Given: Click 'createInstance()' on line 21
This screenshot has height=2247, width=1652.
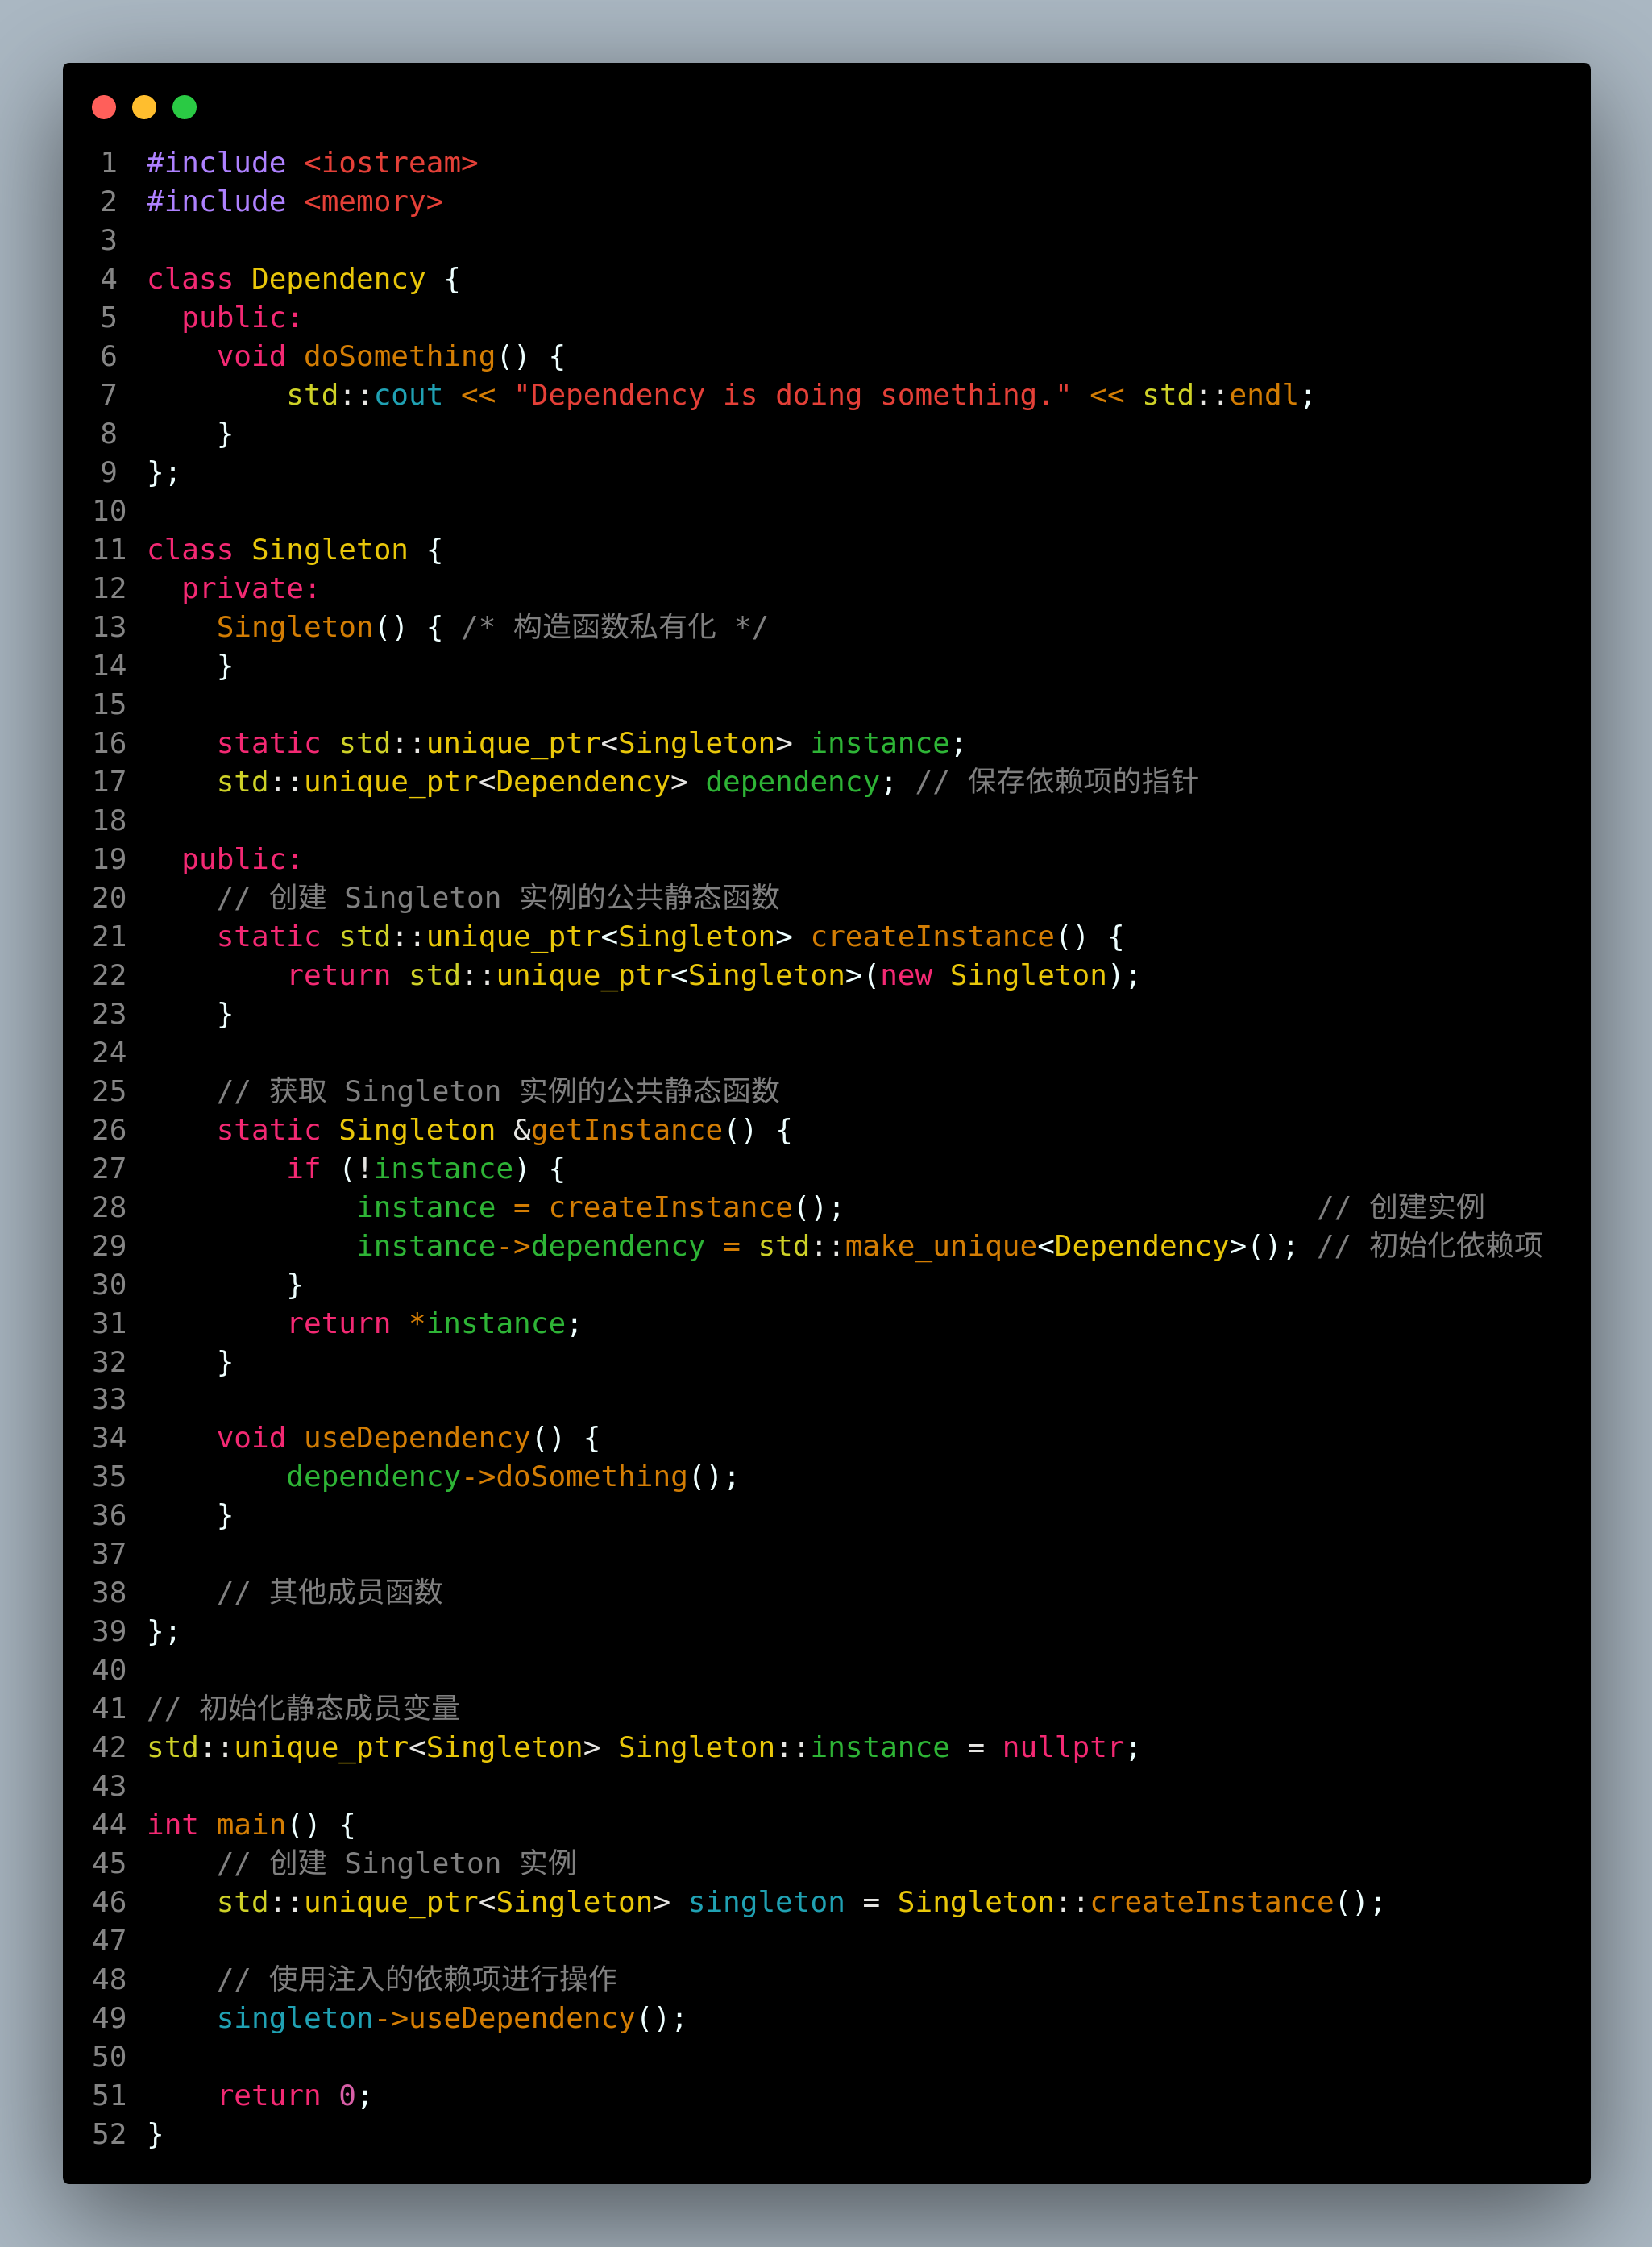Looking at the screenshot, I should coord(948,937).
